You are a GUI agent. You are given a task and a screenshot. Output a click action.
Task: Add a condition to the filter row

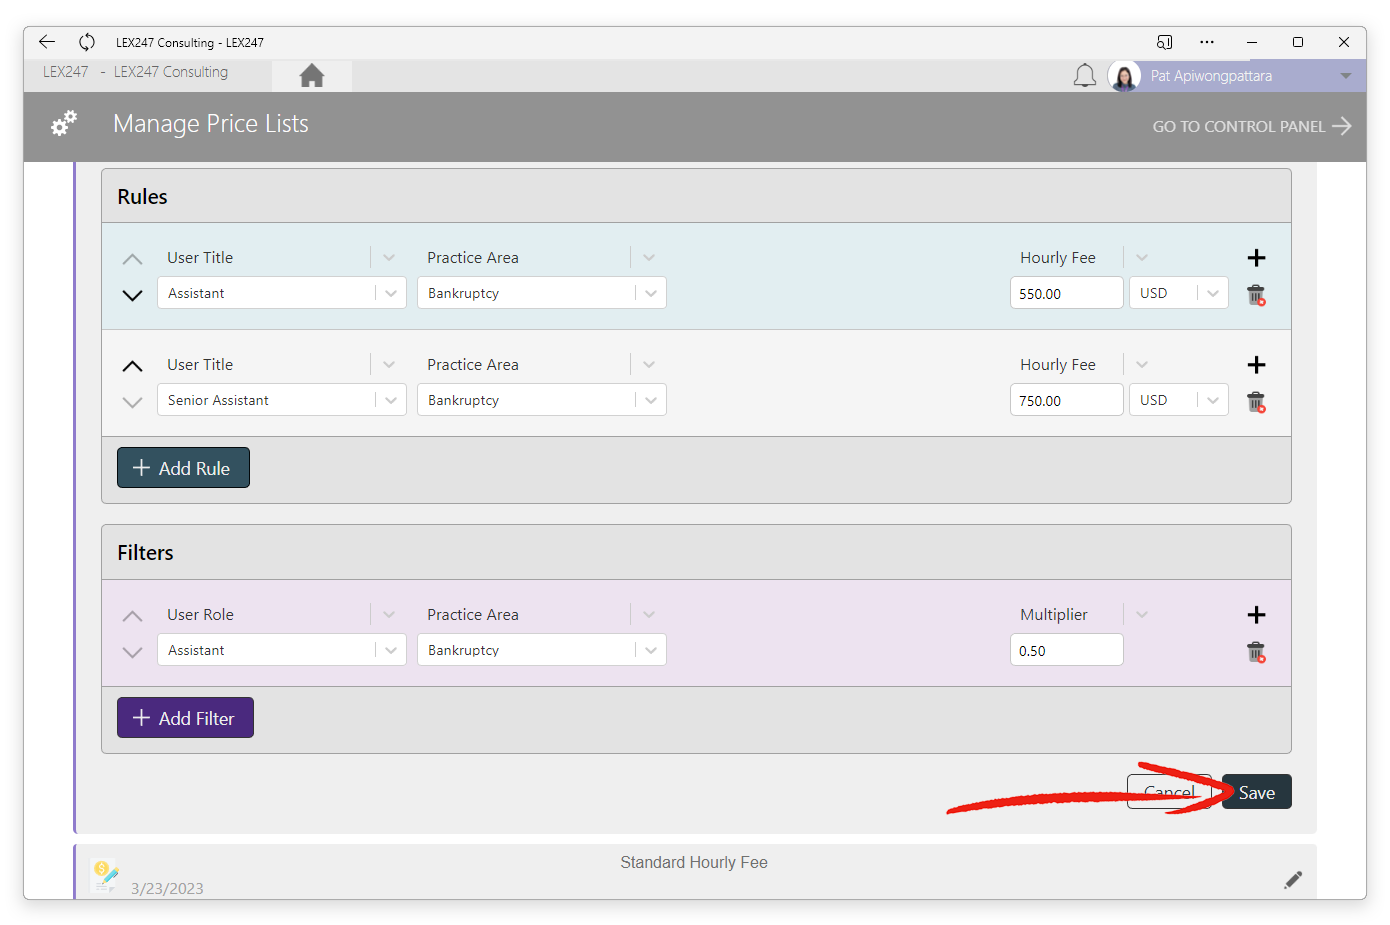[1257, 615]
